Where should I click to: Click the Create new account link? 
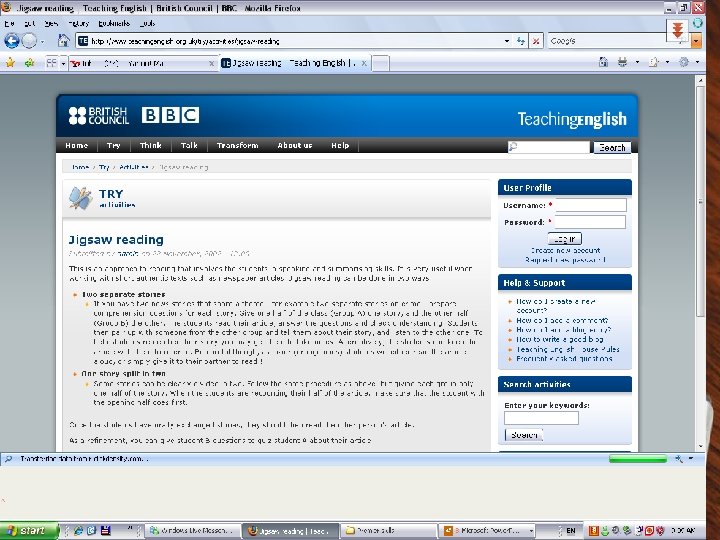click(565, 251)
